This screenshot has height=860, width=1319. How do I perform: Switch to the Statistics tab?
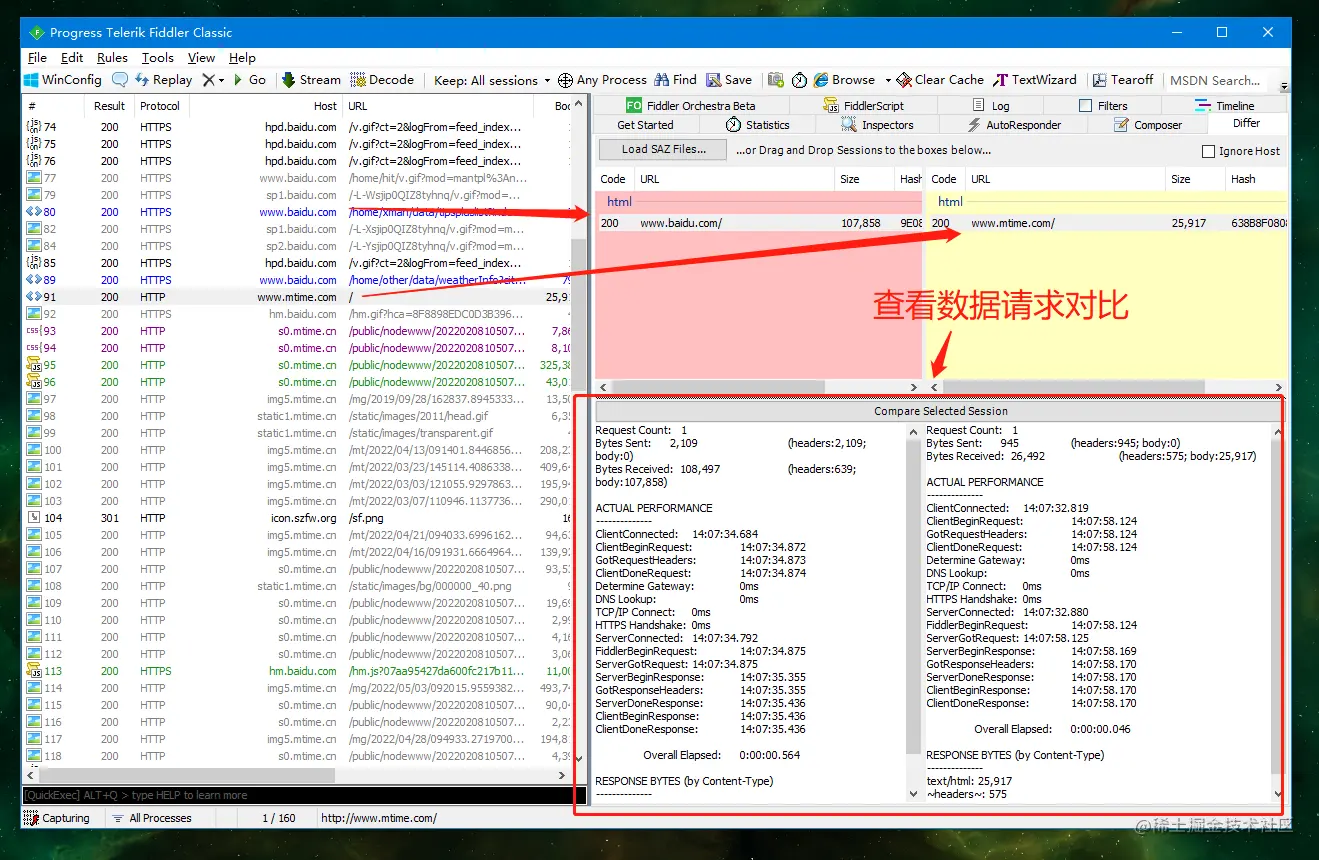(x=757, y=125)
